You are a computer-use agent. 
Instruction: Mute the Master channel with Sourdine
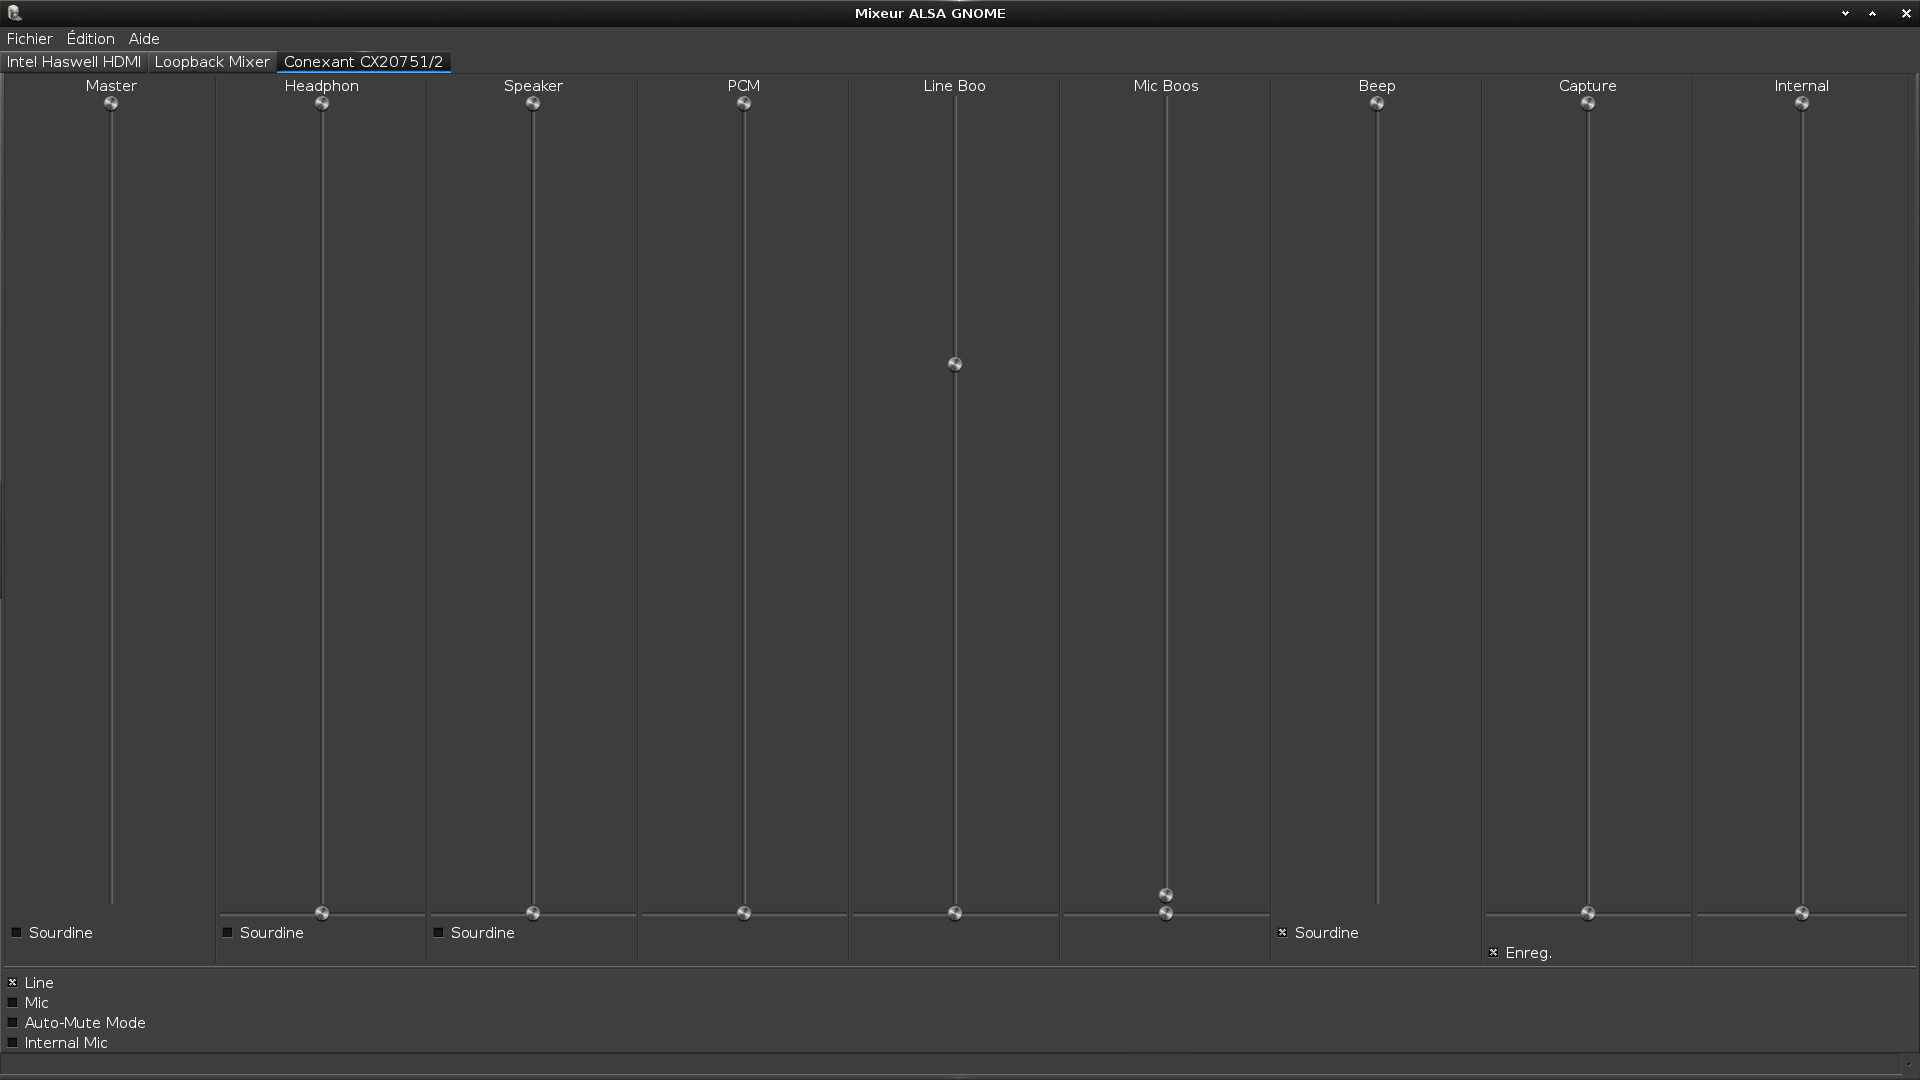17,933
